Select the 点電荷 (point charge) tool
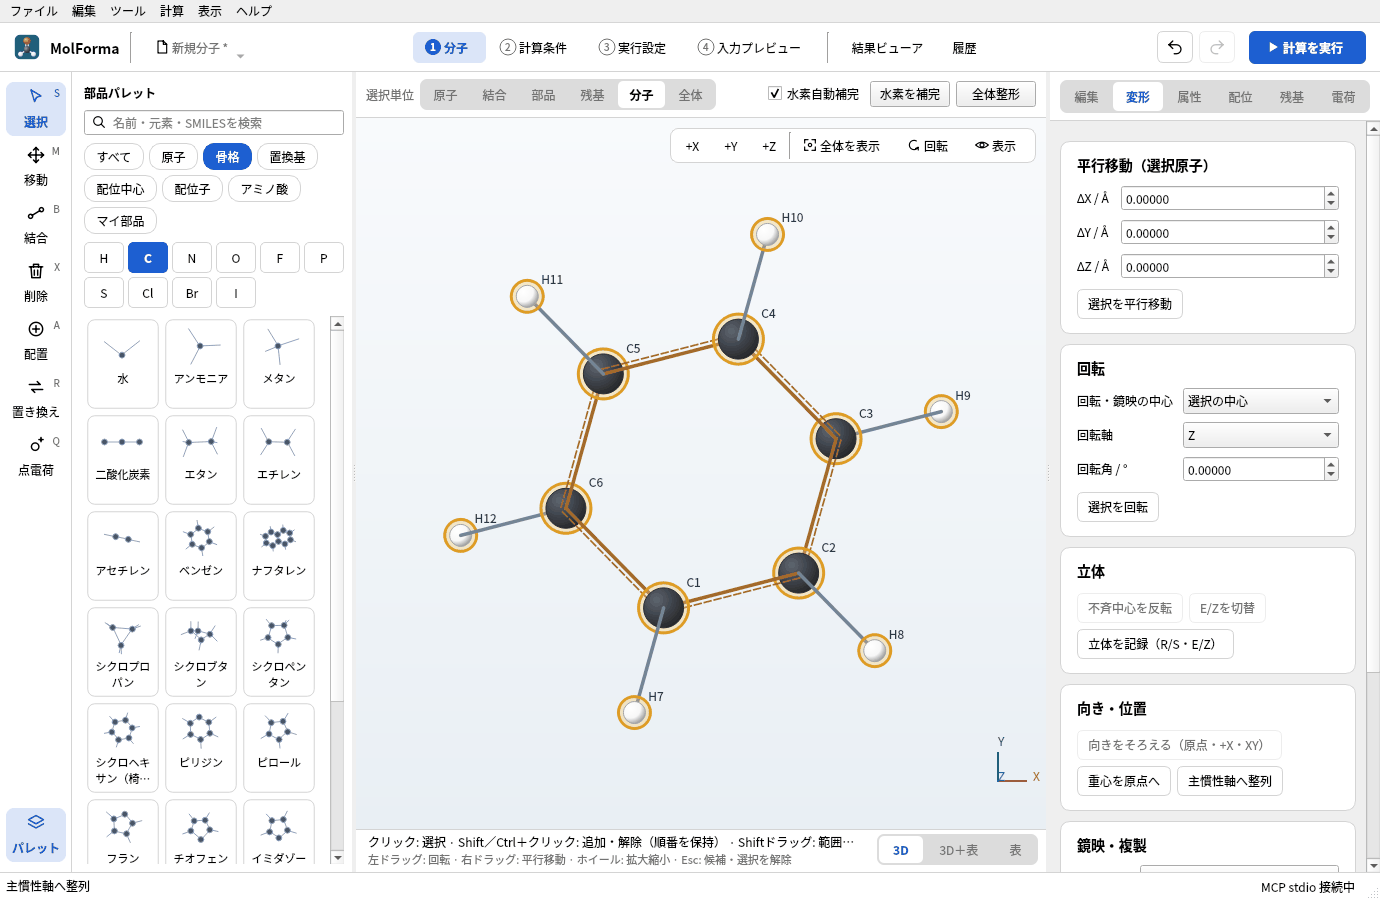 (36, 456)
